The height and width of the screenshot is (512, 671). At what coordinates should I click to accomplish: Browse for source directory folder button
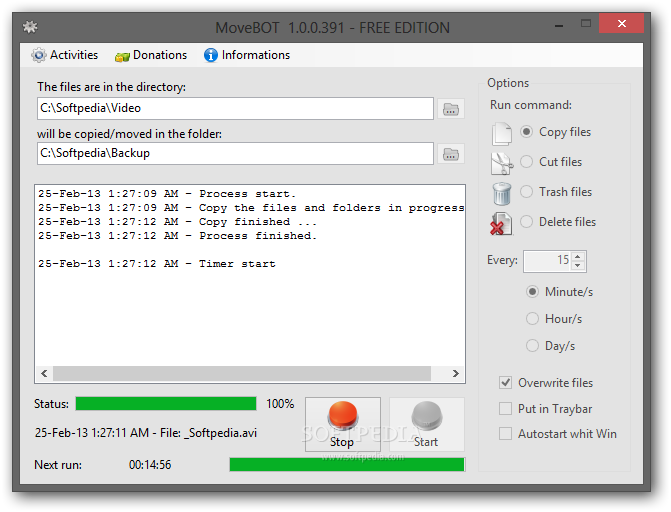pyautogui.click(x=451, y=109)
